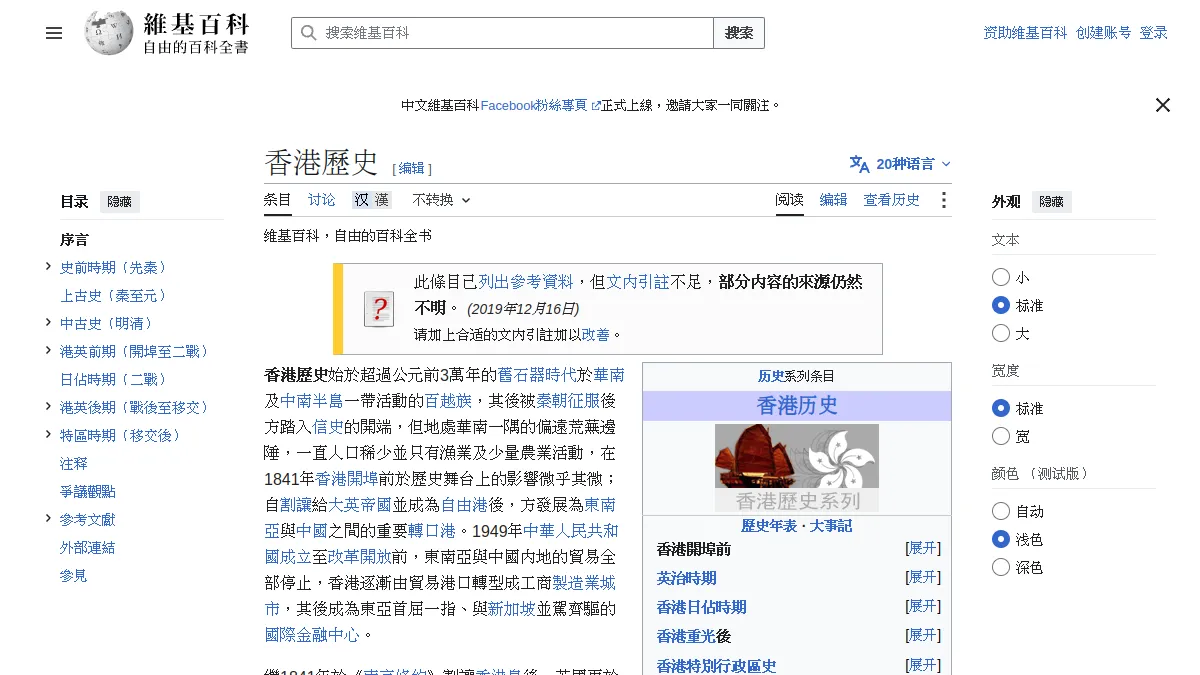Open the 大英帝國 article link

[360, 505]
